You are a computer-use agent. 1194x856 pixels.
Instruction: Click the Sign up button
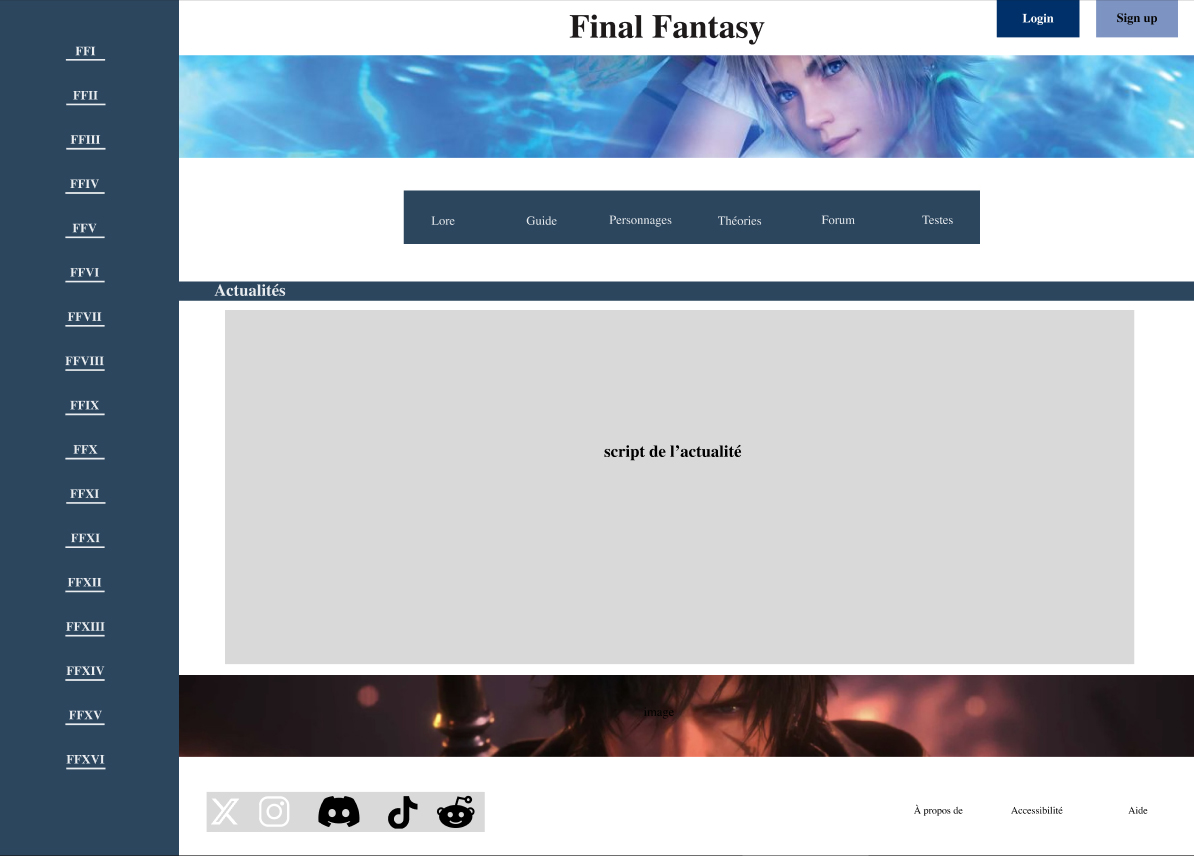[x=1136, y=19]
